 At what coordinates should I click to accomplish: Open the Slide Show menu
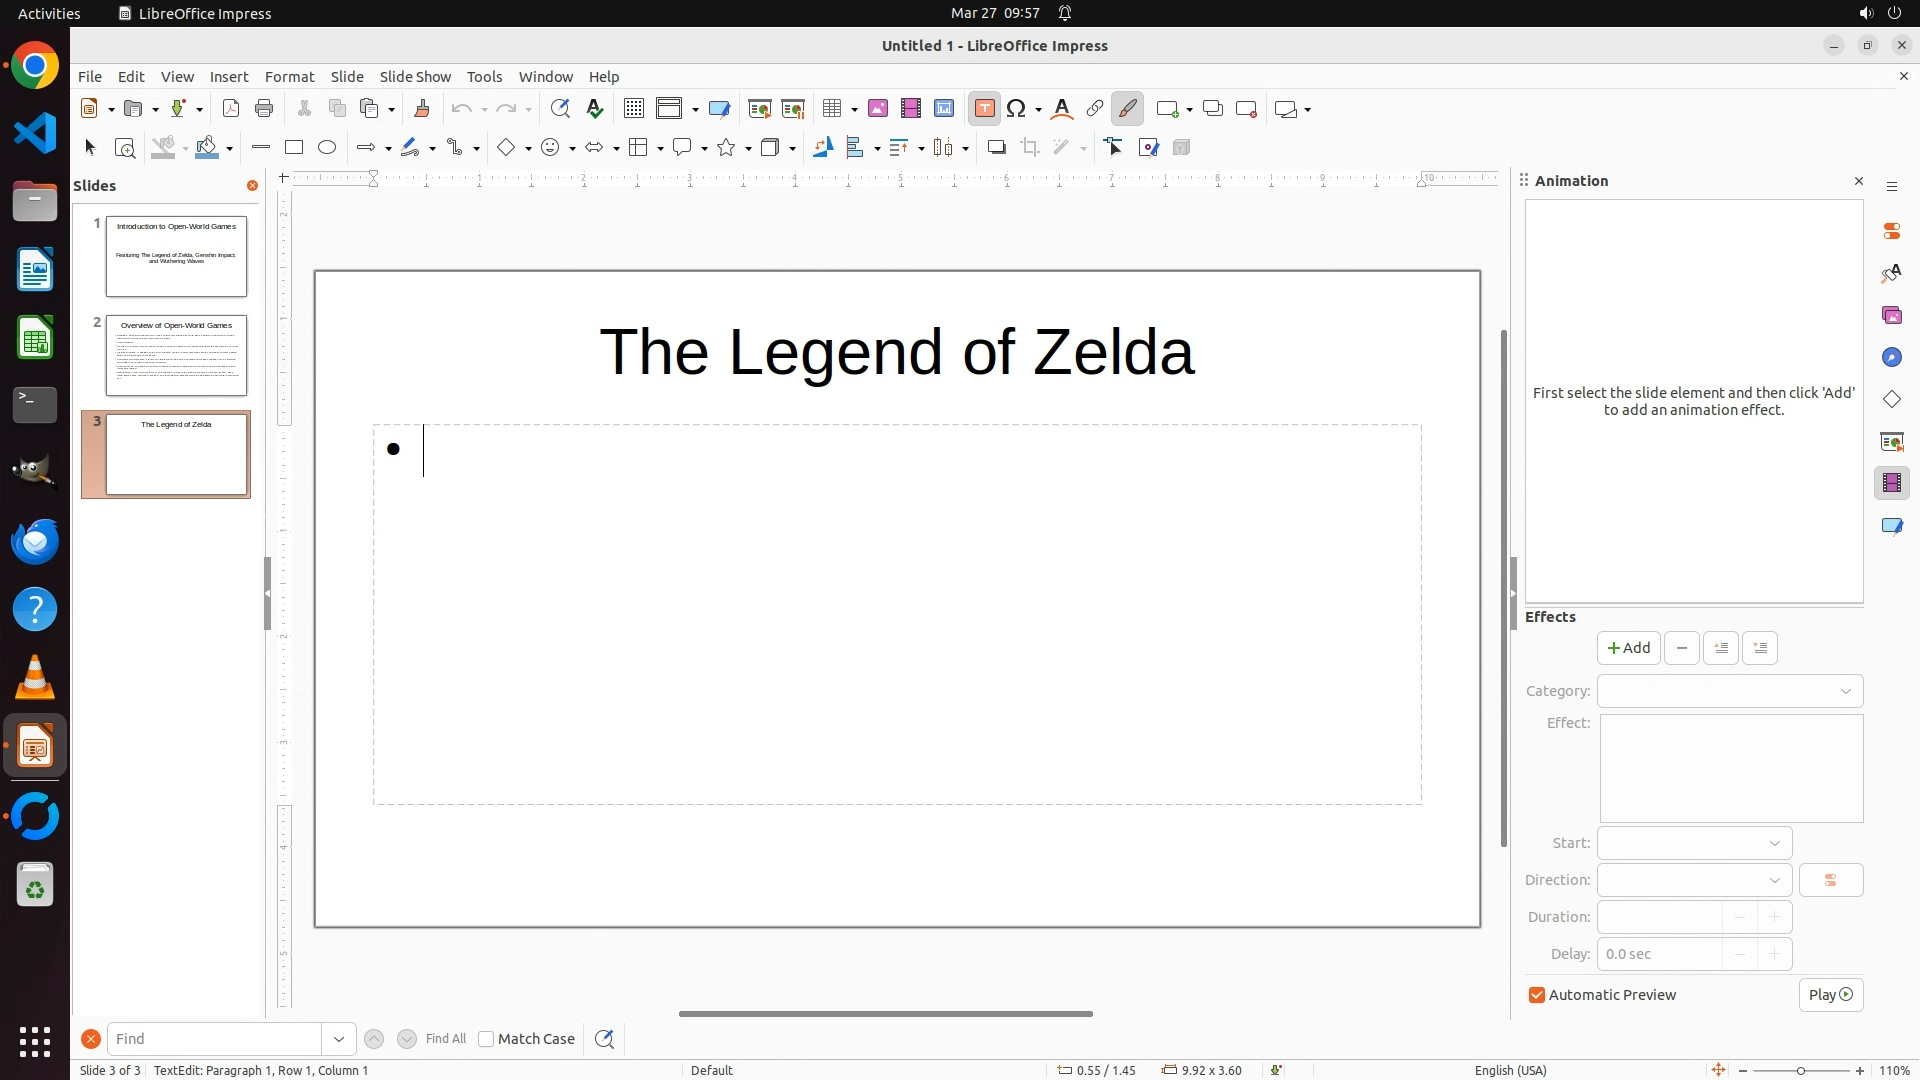415,77
